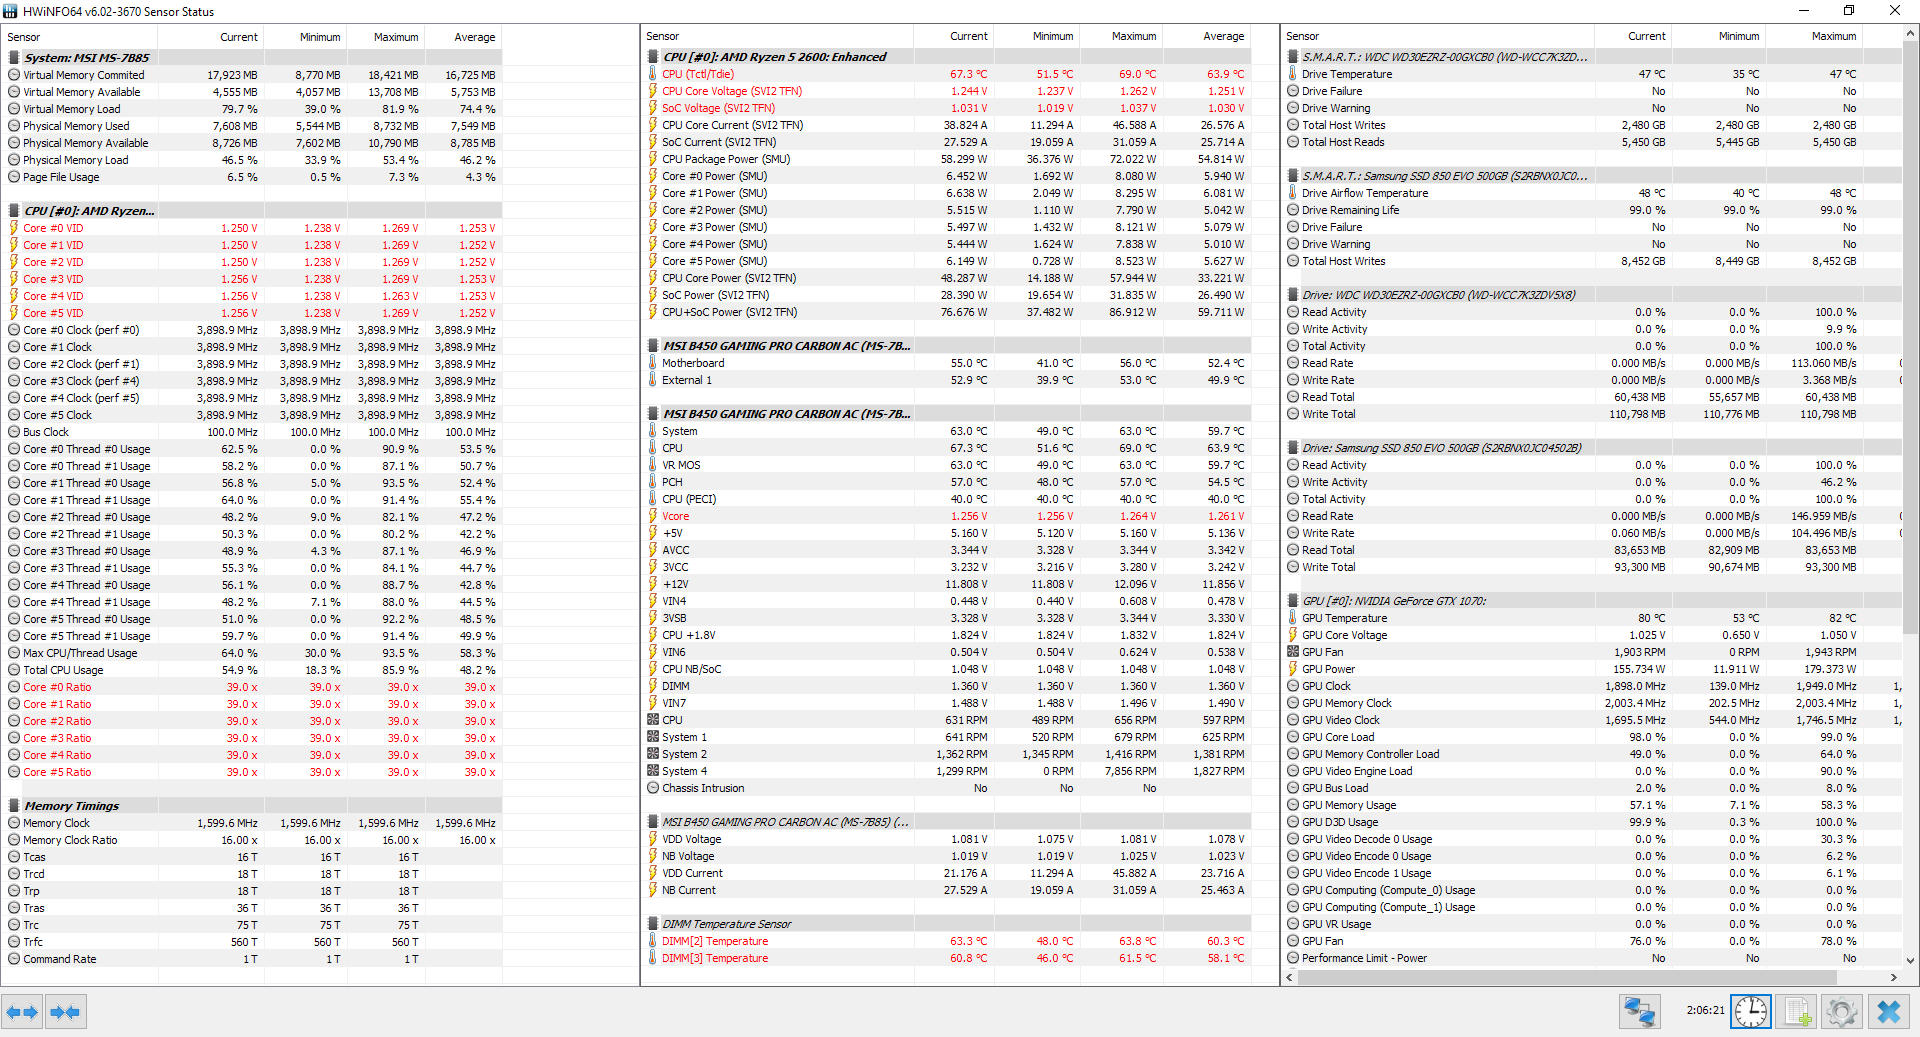Click the expand columns arrows button
Image resolution: width=1920 pixels, height=1037 pixels.
[x=22, y=1012]
